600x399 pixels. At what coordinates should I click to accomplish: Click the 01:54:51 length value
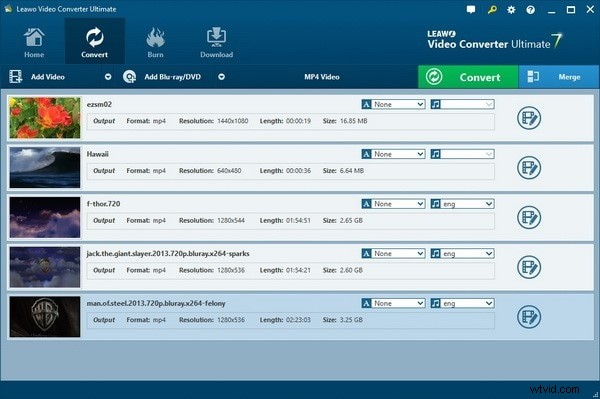click(x=298, y=220)
